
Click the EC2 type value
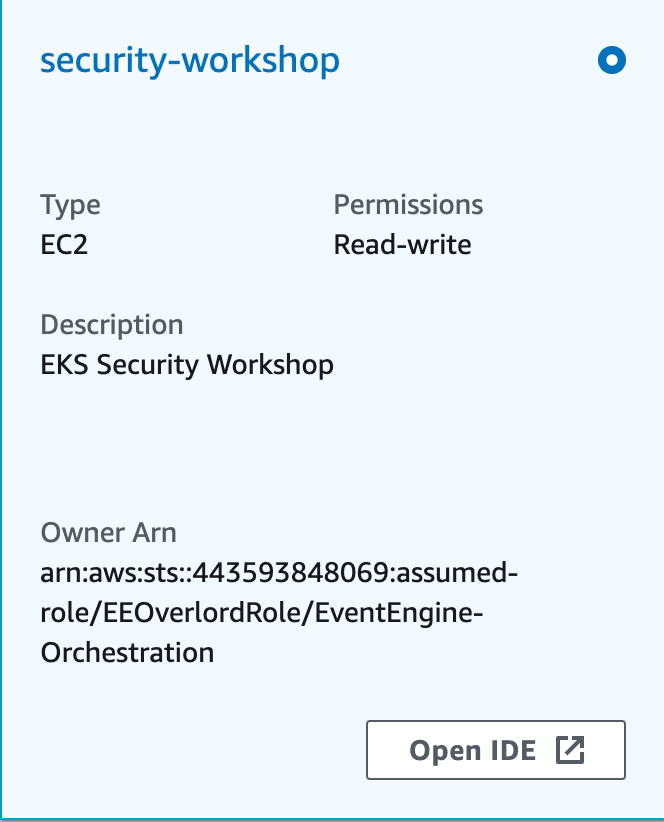tap(64, 245)
